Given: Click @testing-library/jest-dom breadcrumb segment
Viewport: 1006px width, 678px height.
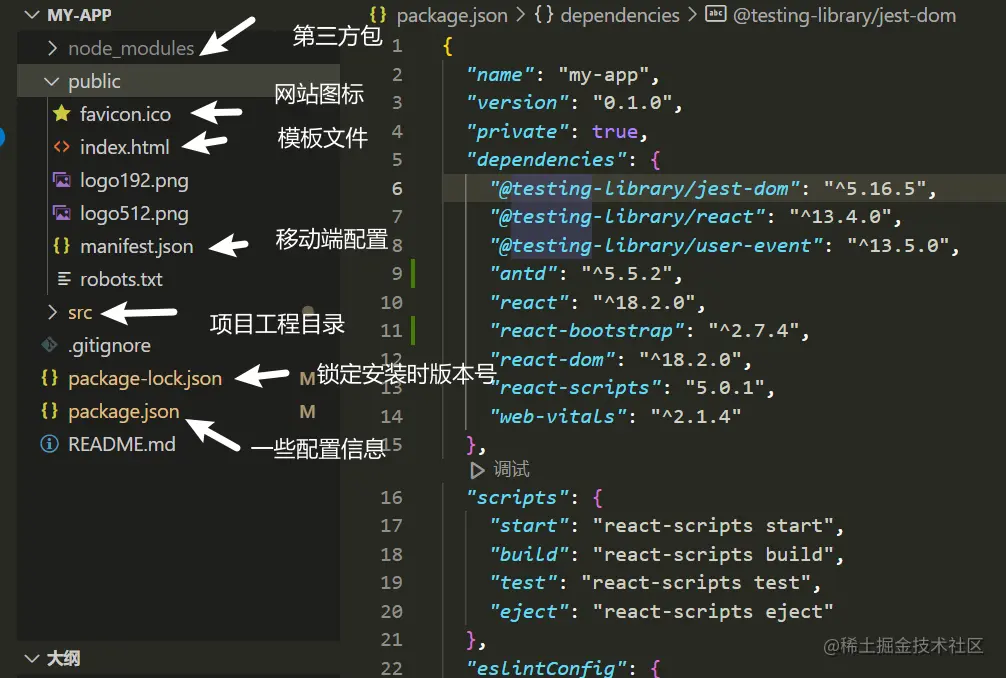Looking at the screenshot, I should pyautogui.click(x=844, y=15).
